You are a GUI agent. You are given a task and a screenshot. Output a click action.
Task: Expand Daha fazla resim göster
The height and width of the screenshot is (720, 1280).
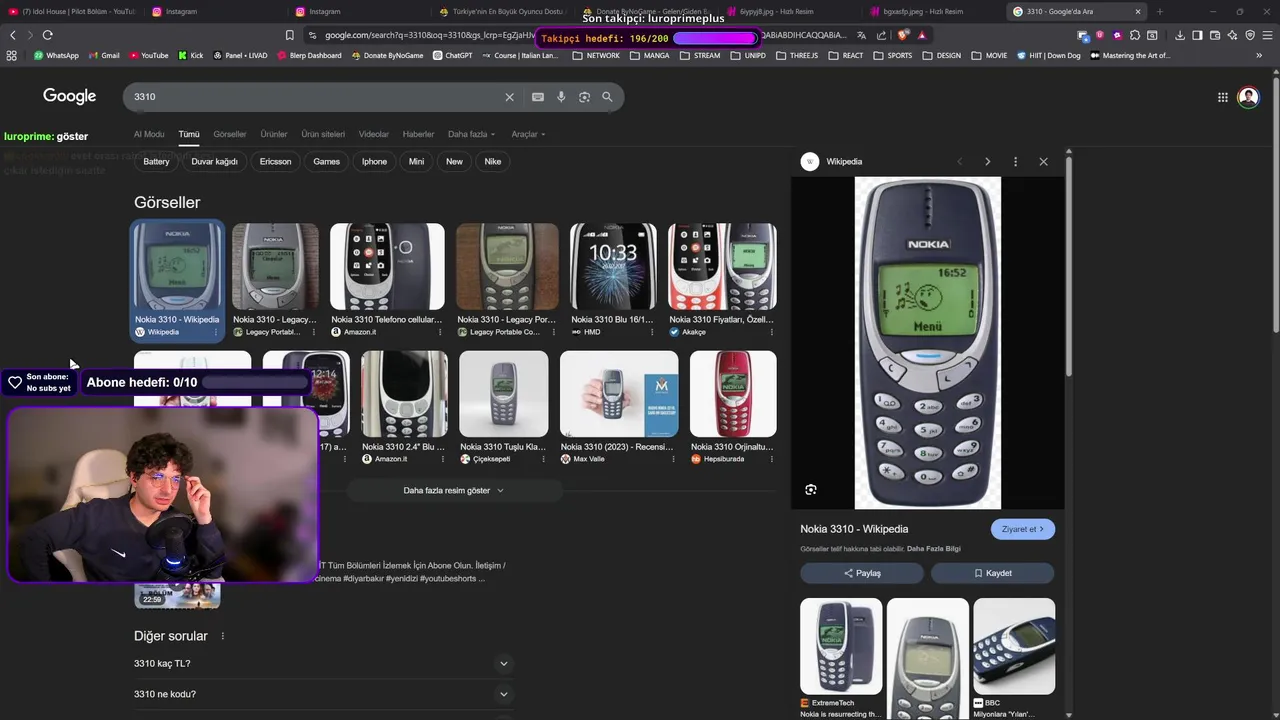pyautogui.click(x=454, y=491)
